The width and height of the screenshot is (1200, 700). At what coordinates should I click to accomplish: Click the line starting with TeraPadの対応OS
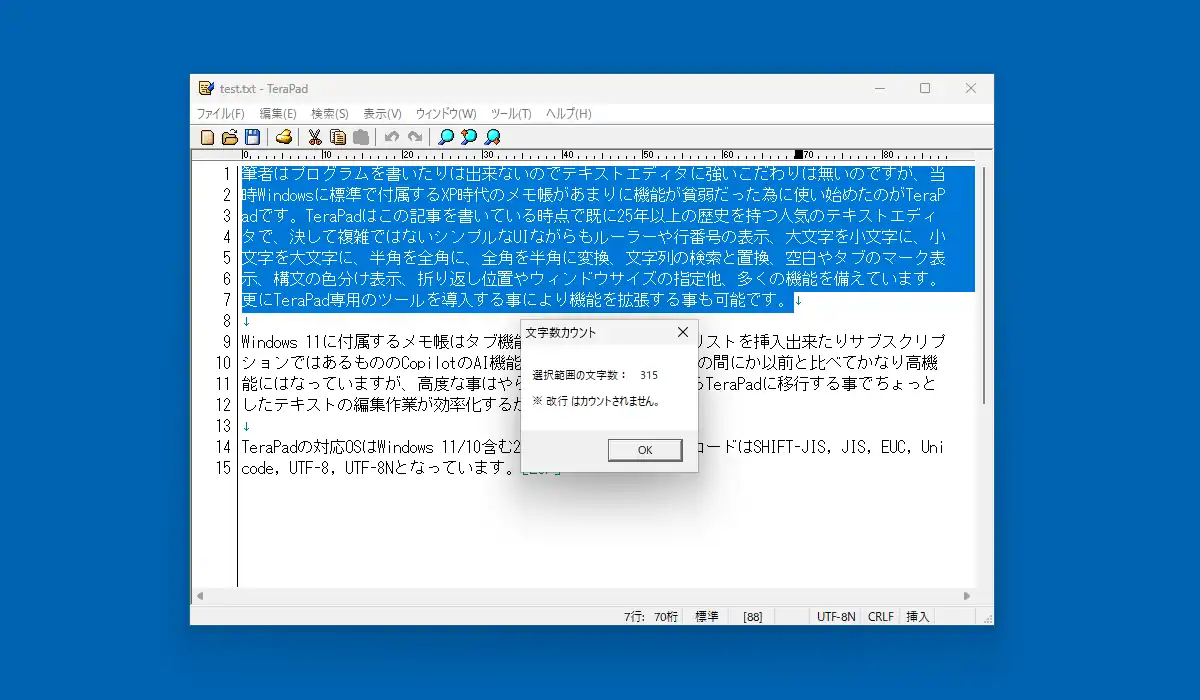click(593, 447)
